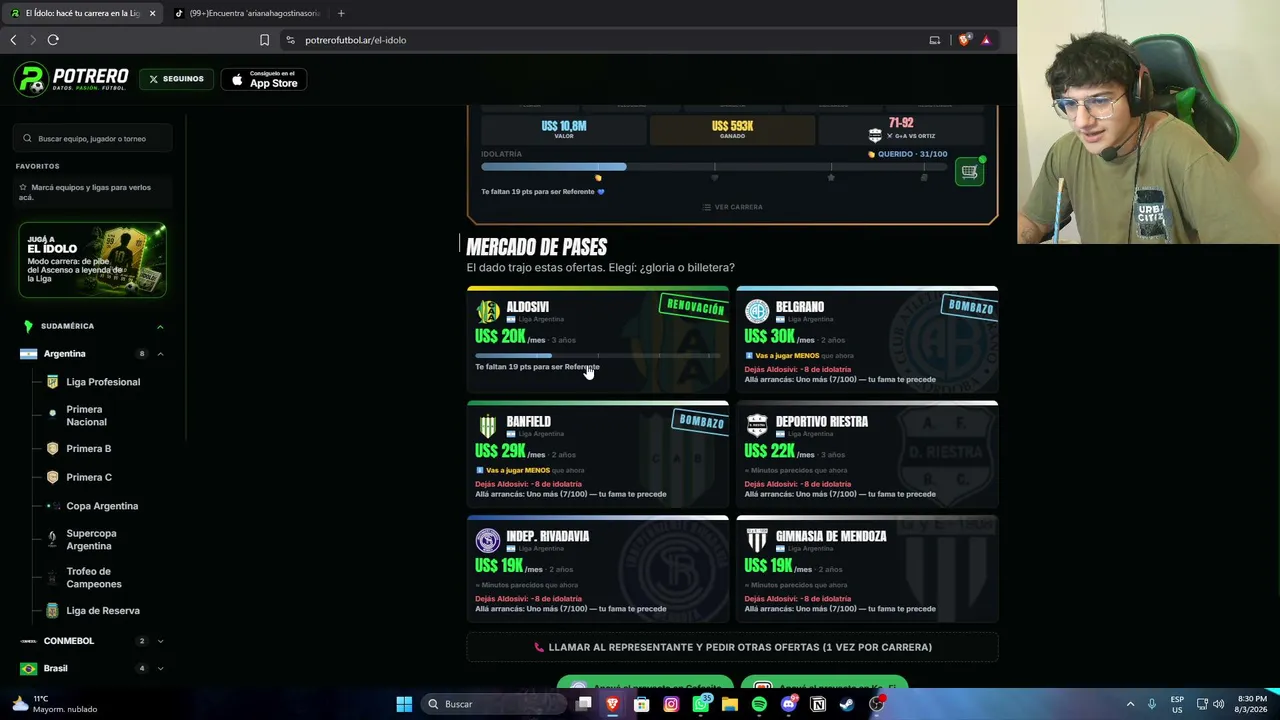Open the Microsoft Store taskbar icon

[642, 704]
